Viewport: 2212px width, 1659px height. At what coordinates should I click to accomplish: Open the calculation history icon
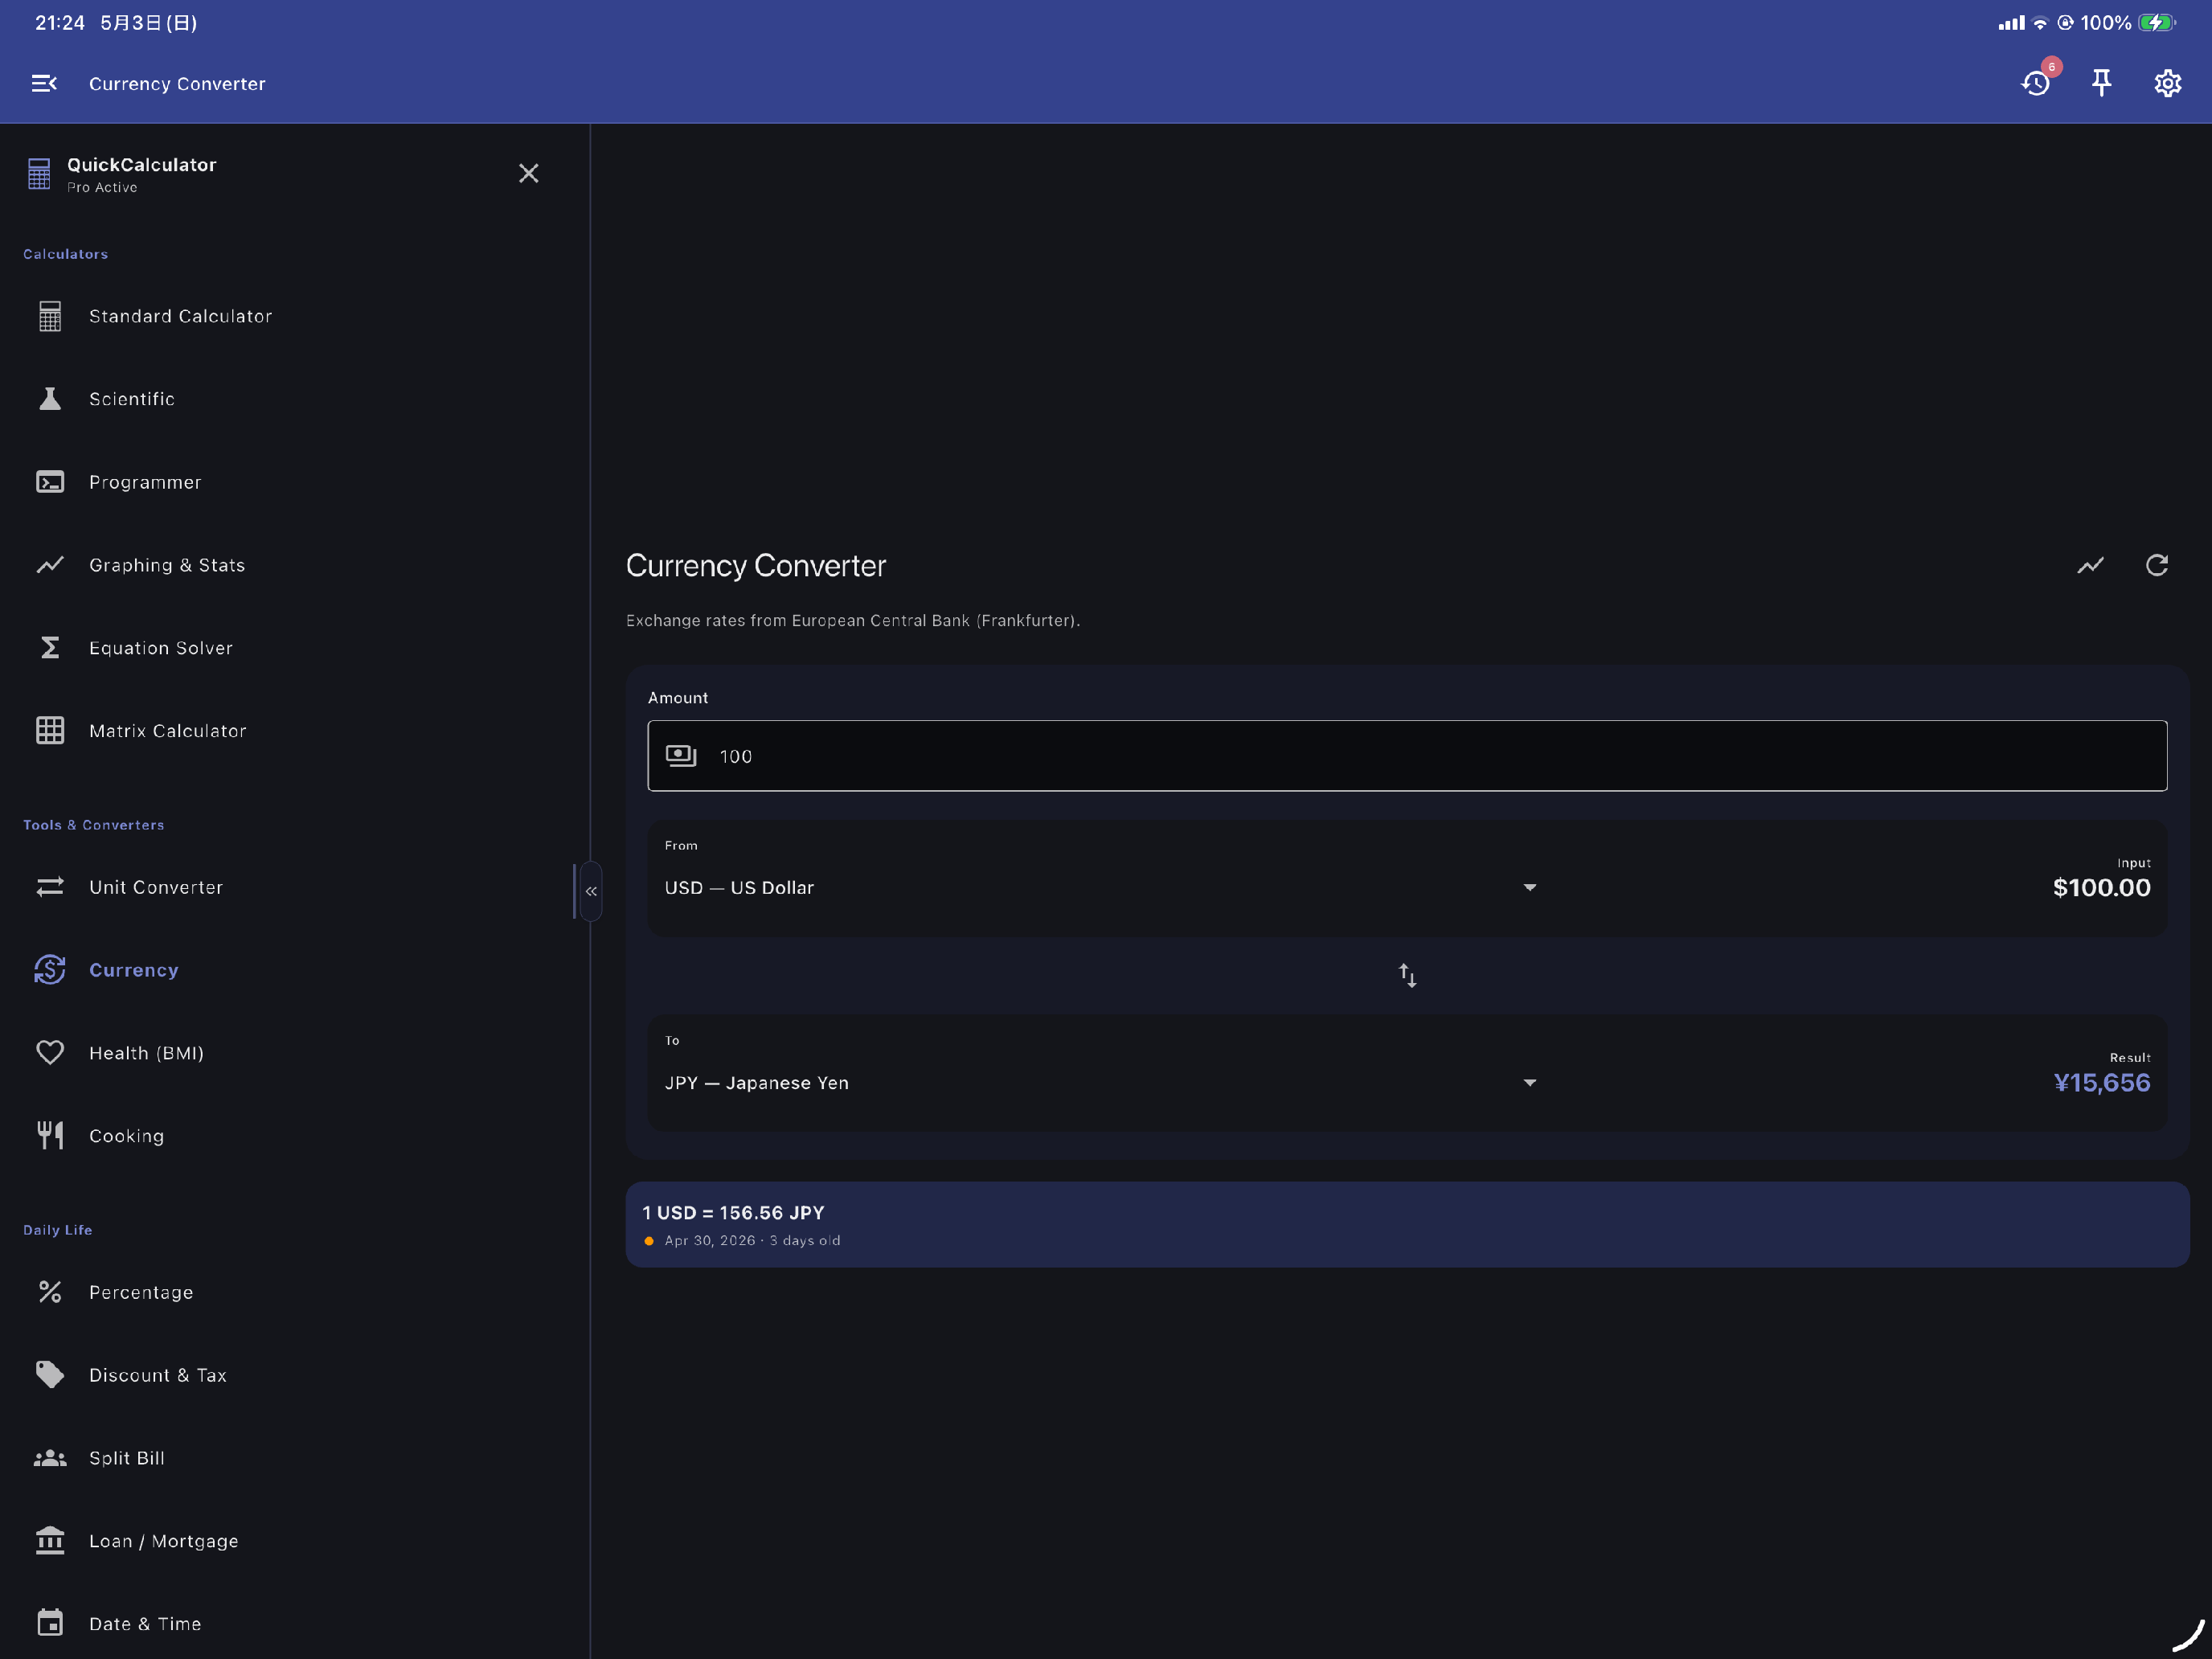(2036, 83)
